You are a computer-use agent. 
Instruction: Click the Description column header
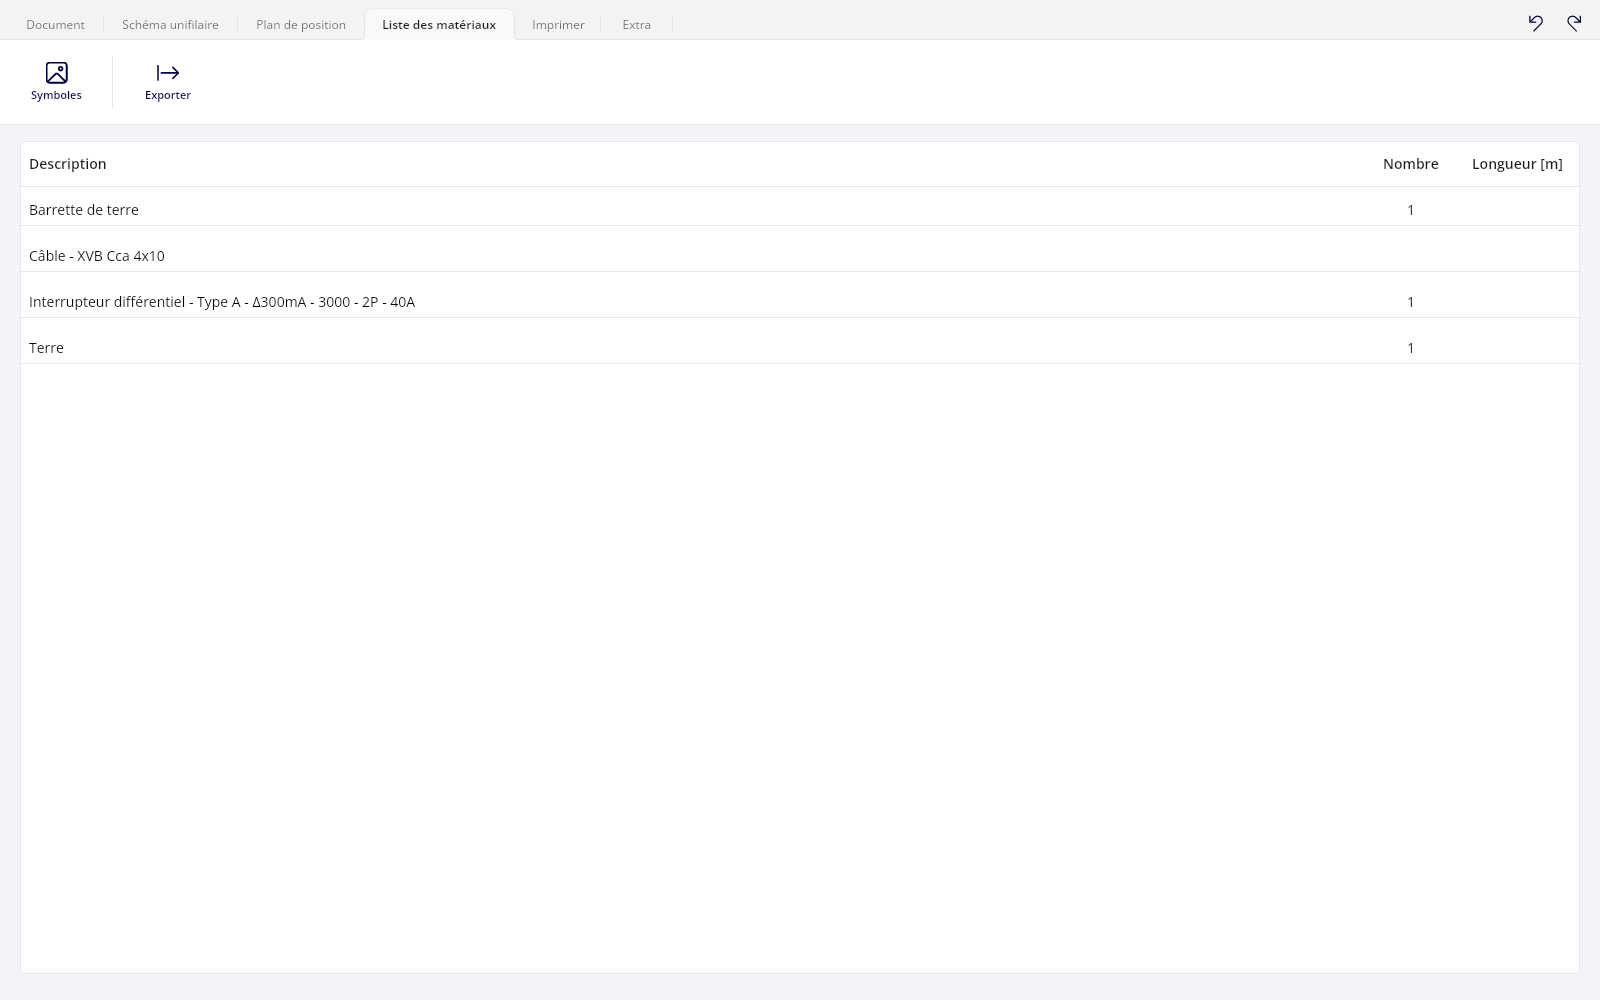67,164
